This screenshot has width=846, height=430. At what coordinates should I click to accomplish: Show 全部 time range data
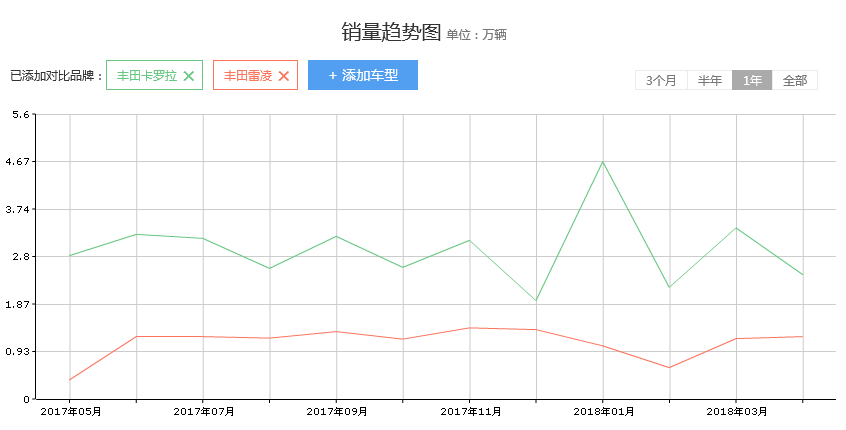click(x=795, y=81)
